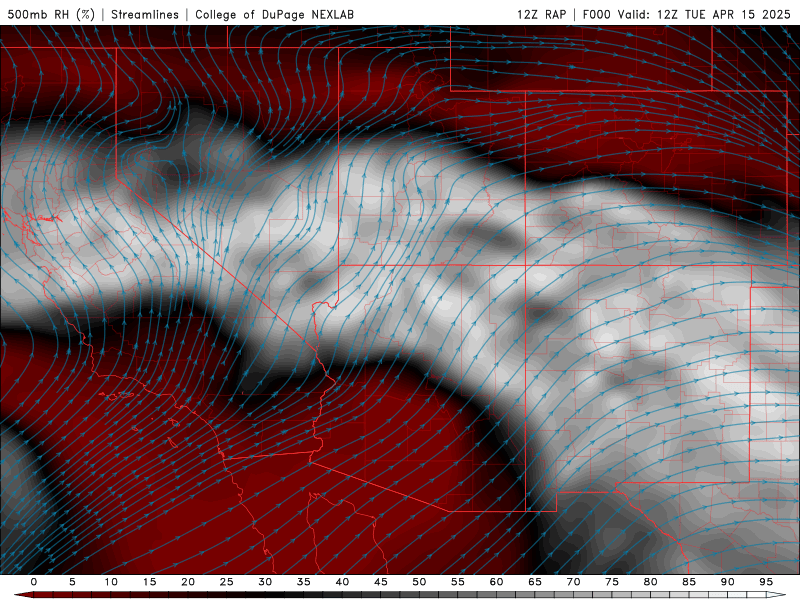Click the '20' value on color scale
Image resolution: width=800 pixels, height=600 pixels.
pos(188,582)
